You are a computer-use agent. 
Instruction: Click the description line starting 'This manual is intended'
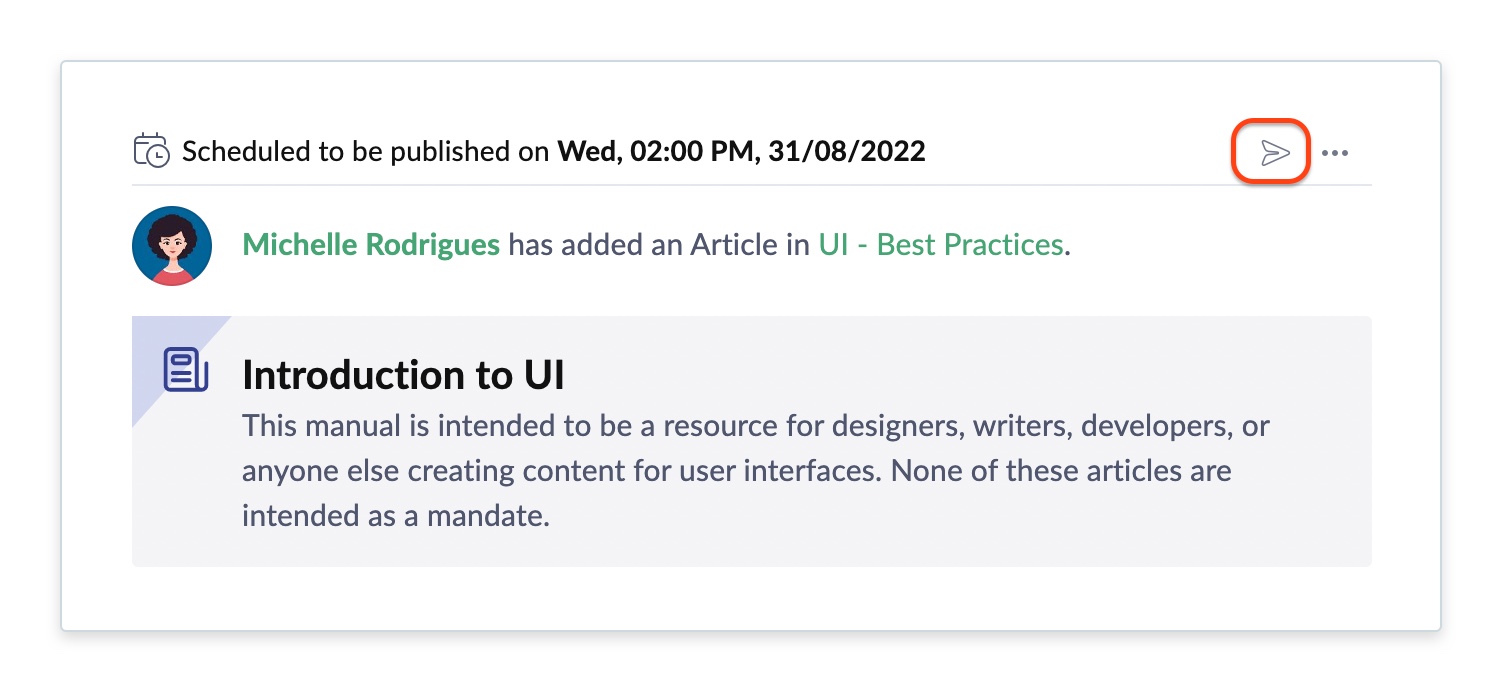(756, 426)
